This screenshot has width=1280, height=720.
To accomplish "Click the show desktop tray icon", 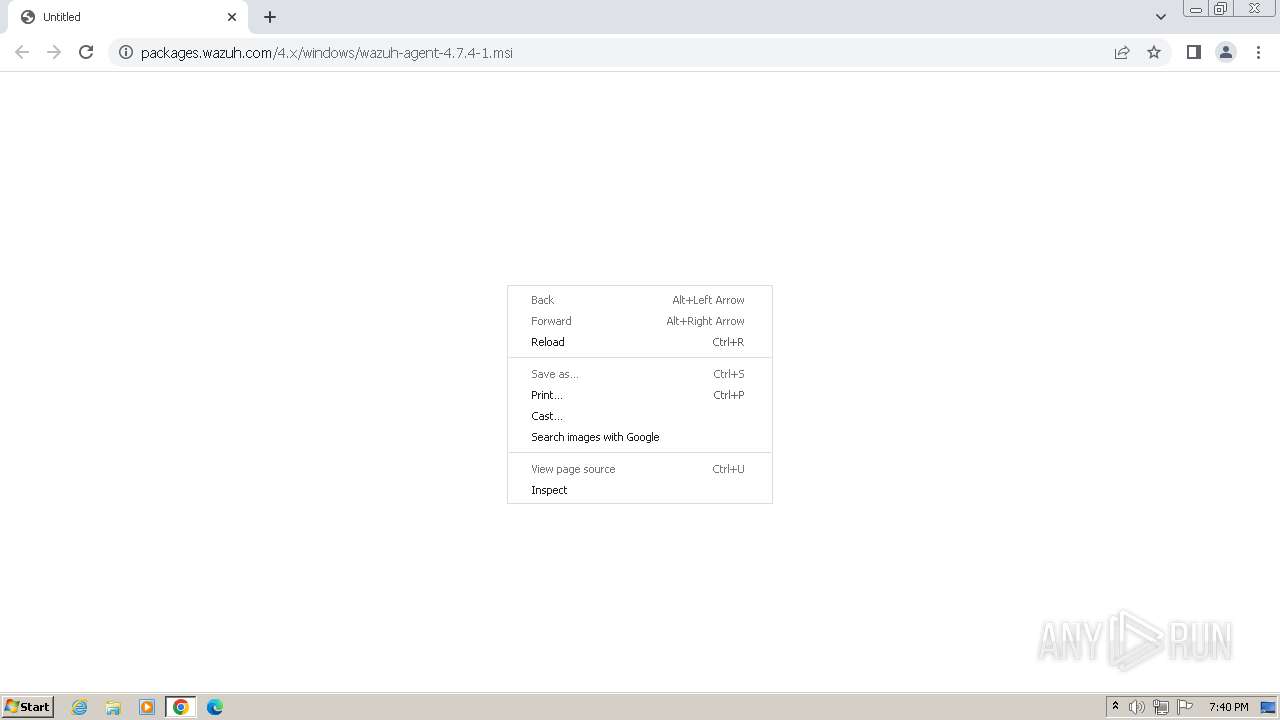I will tap(1268, 707).
